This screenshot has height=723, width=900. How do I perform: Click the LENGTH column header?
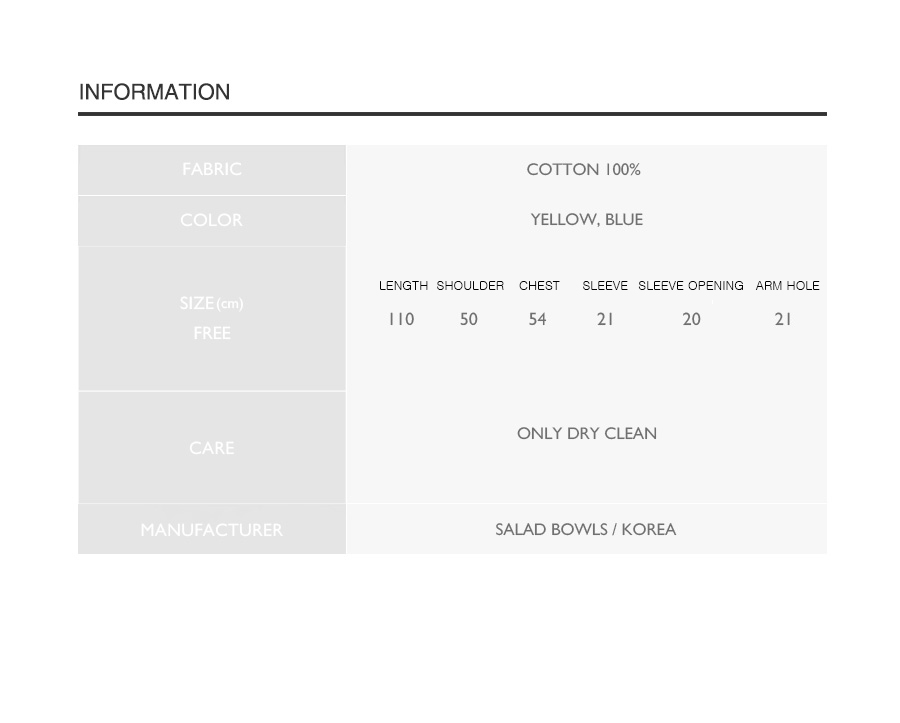pos(404,285)
